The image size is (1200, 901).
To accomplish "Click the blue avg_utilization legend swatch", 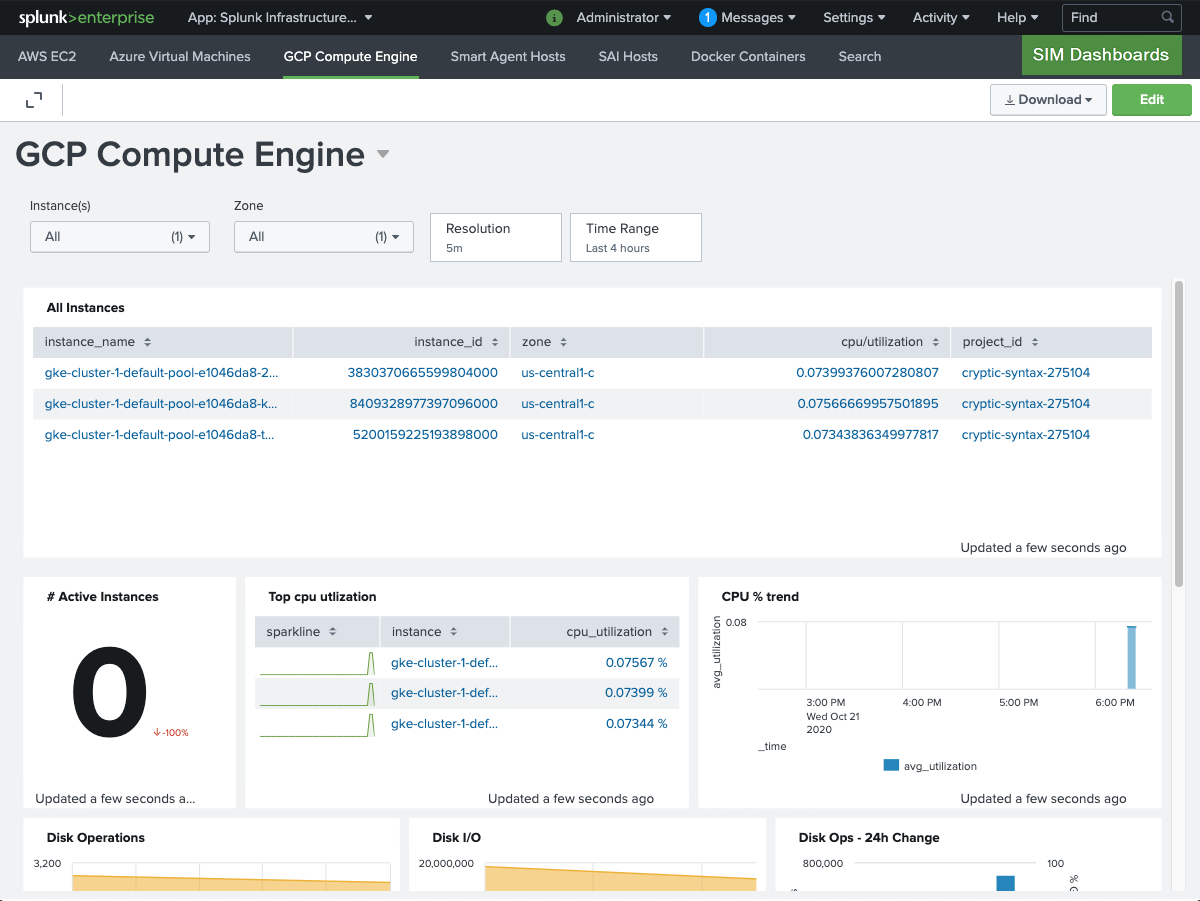I will 891,766.
